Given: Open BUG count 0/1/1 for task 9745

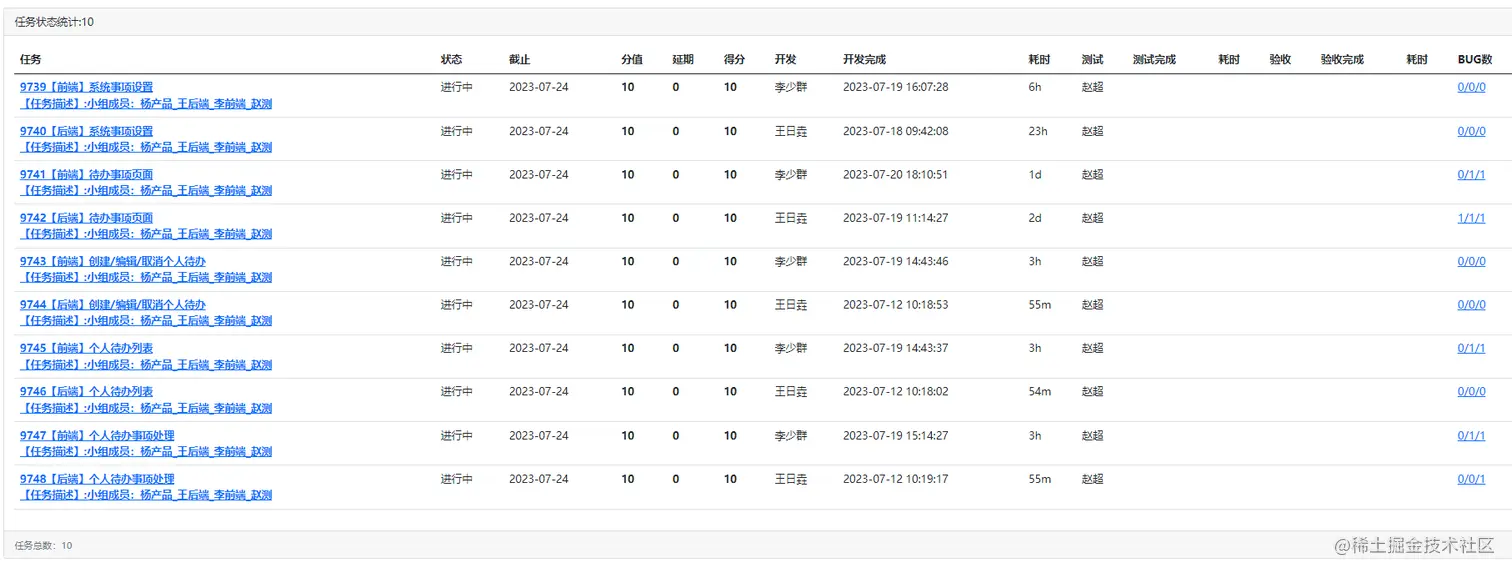Looking at the screenshot, I should [x=1471, y=348].
